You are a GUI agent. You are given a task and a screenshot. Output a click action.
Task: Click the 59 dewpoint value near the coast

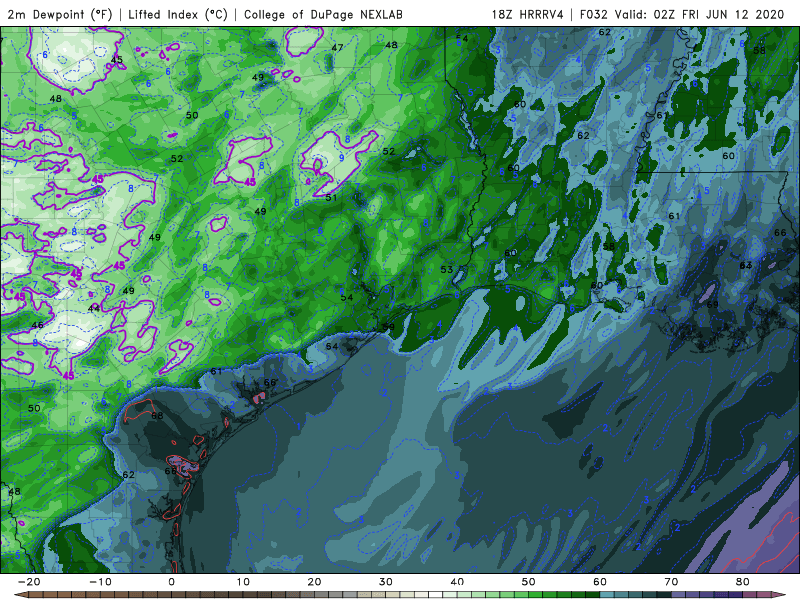click(x=389, y=327)
